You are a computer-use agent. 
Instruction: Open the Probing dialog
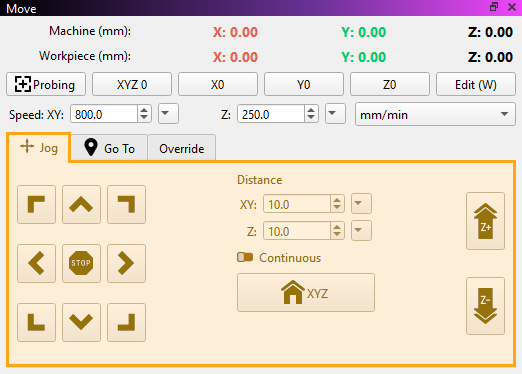click(x=46, y=84)
